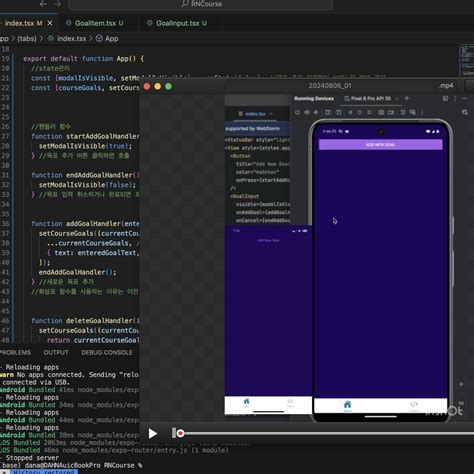Go forward with the editor navigation right arrow
Screen dimensions: 474x474
tap(57, 4)
